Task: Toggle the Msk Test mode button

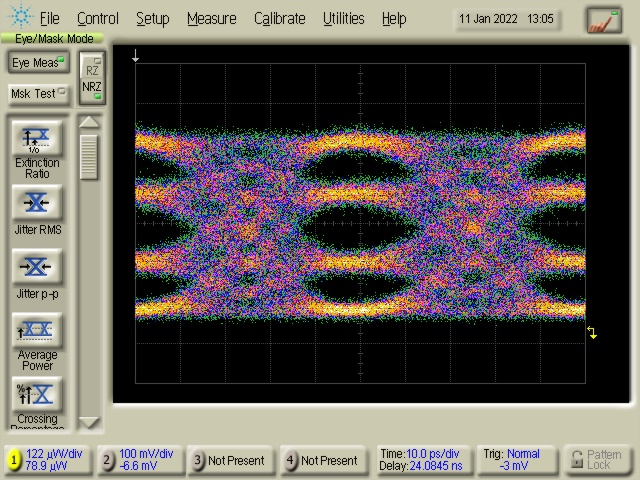Action: [x=36, y=94]
